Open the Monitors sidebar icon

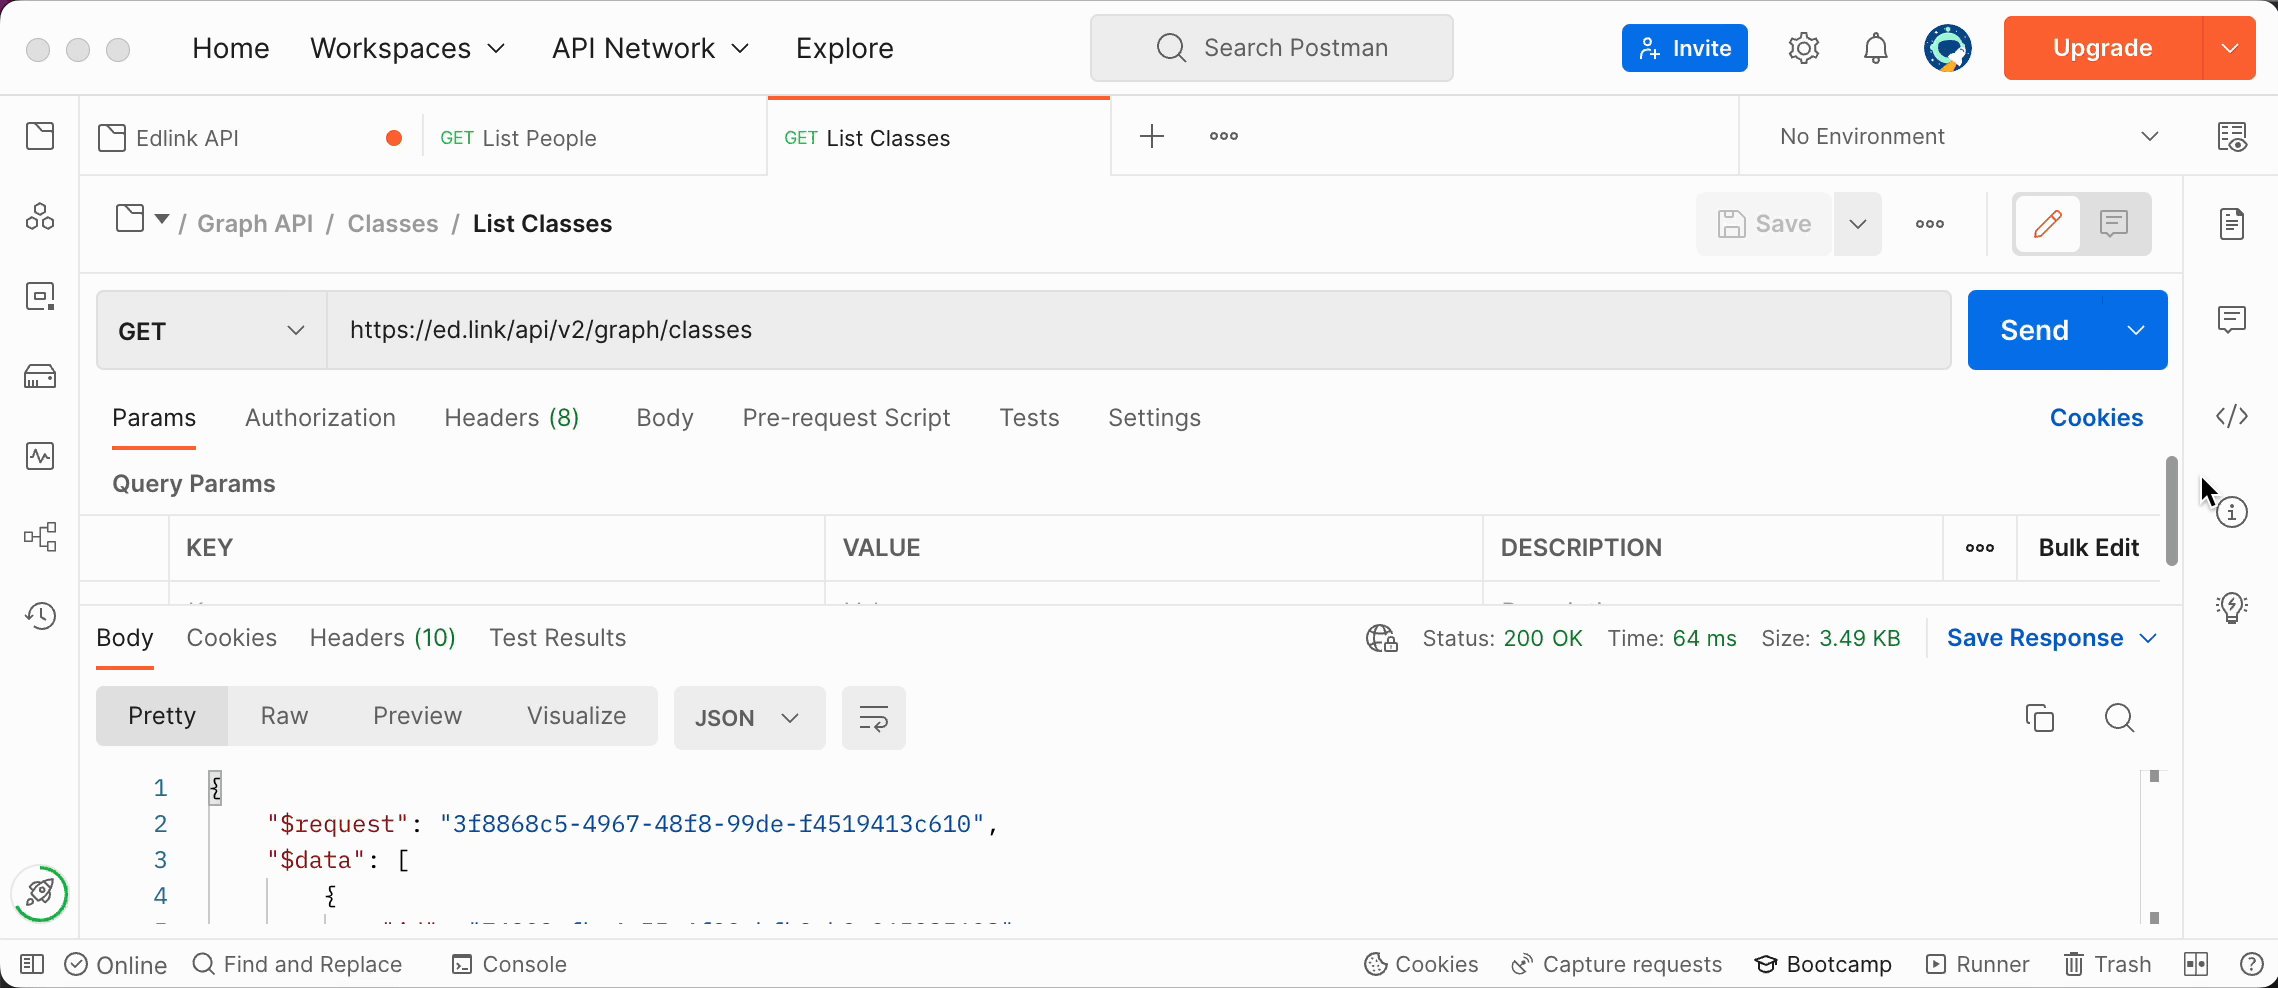point(40,456)
